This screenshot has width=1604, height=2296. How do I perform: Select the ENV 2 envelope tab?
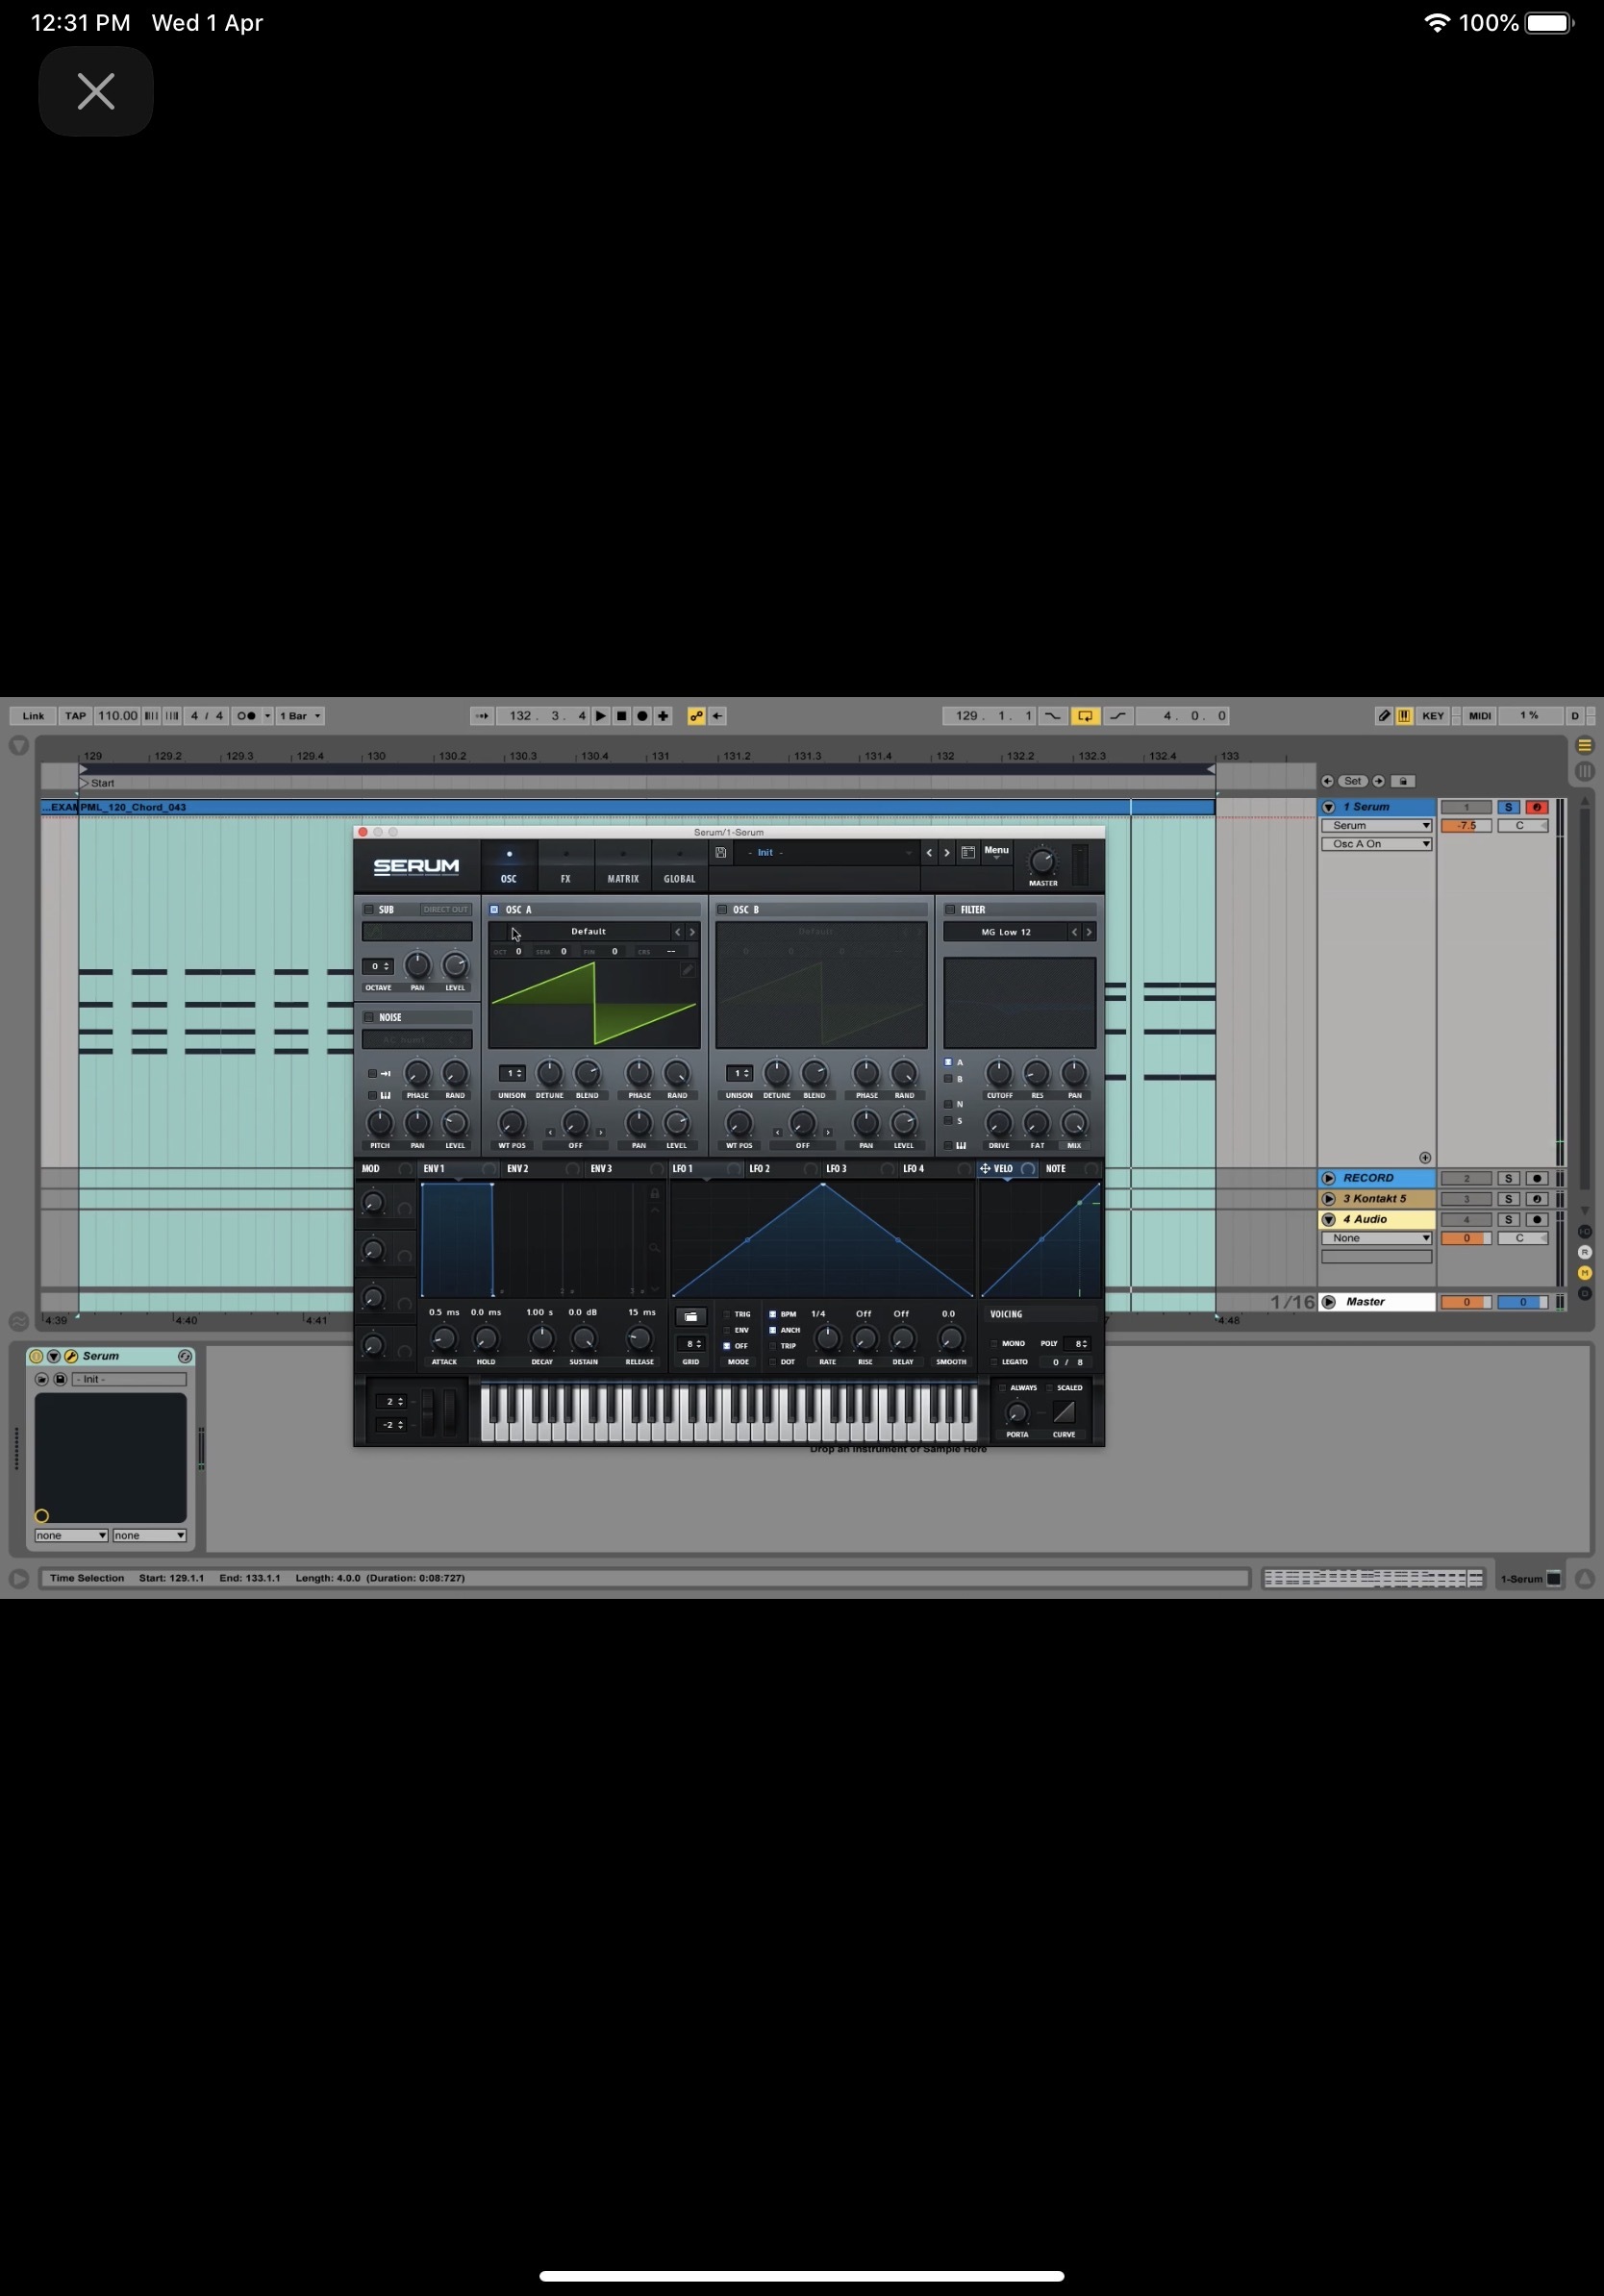pos(518,1169)
